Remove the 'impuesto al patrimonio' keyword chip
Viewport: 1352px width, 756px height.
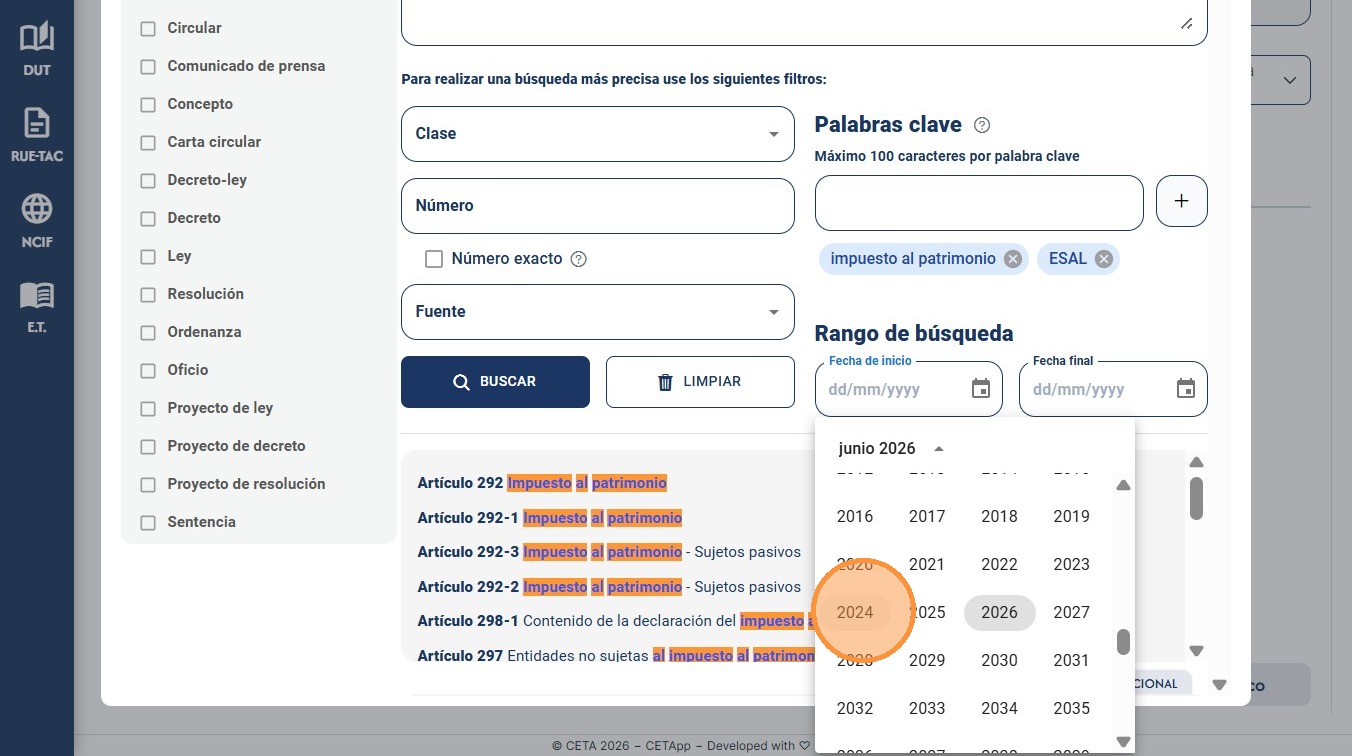point(1013,259)
